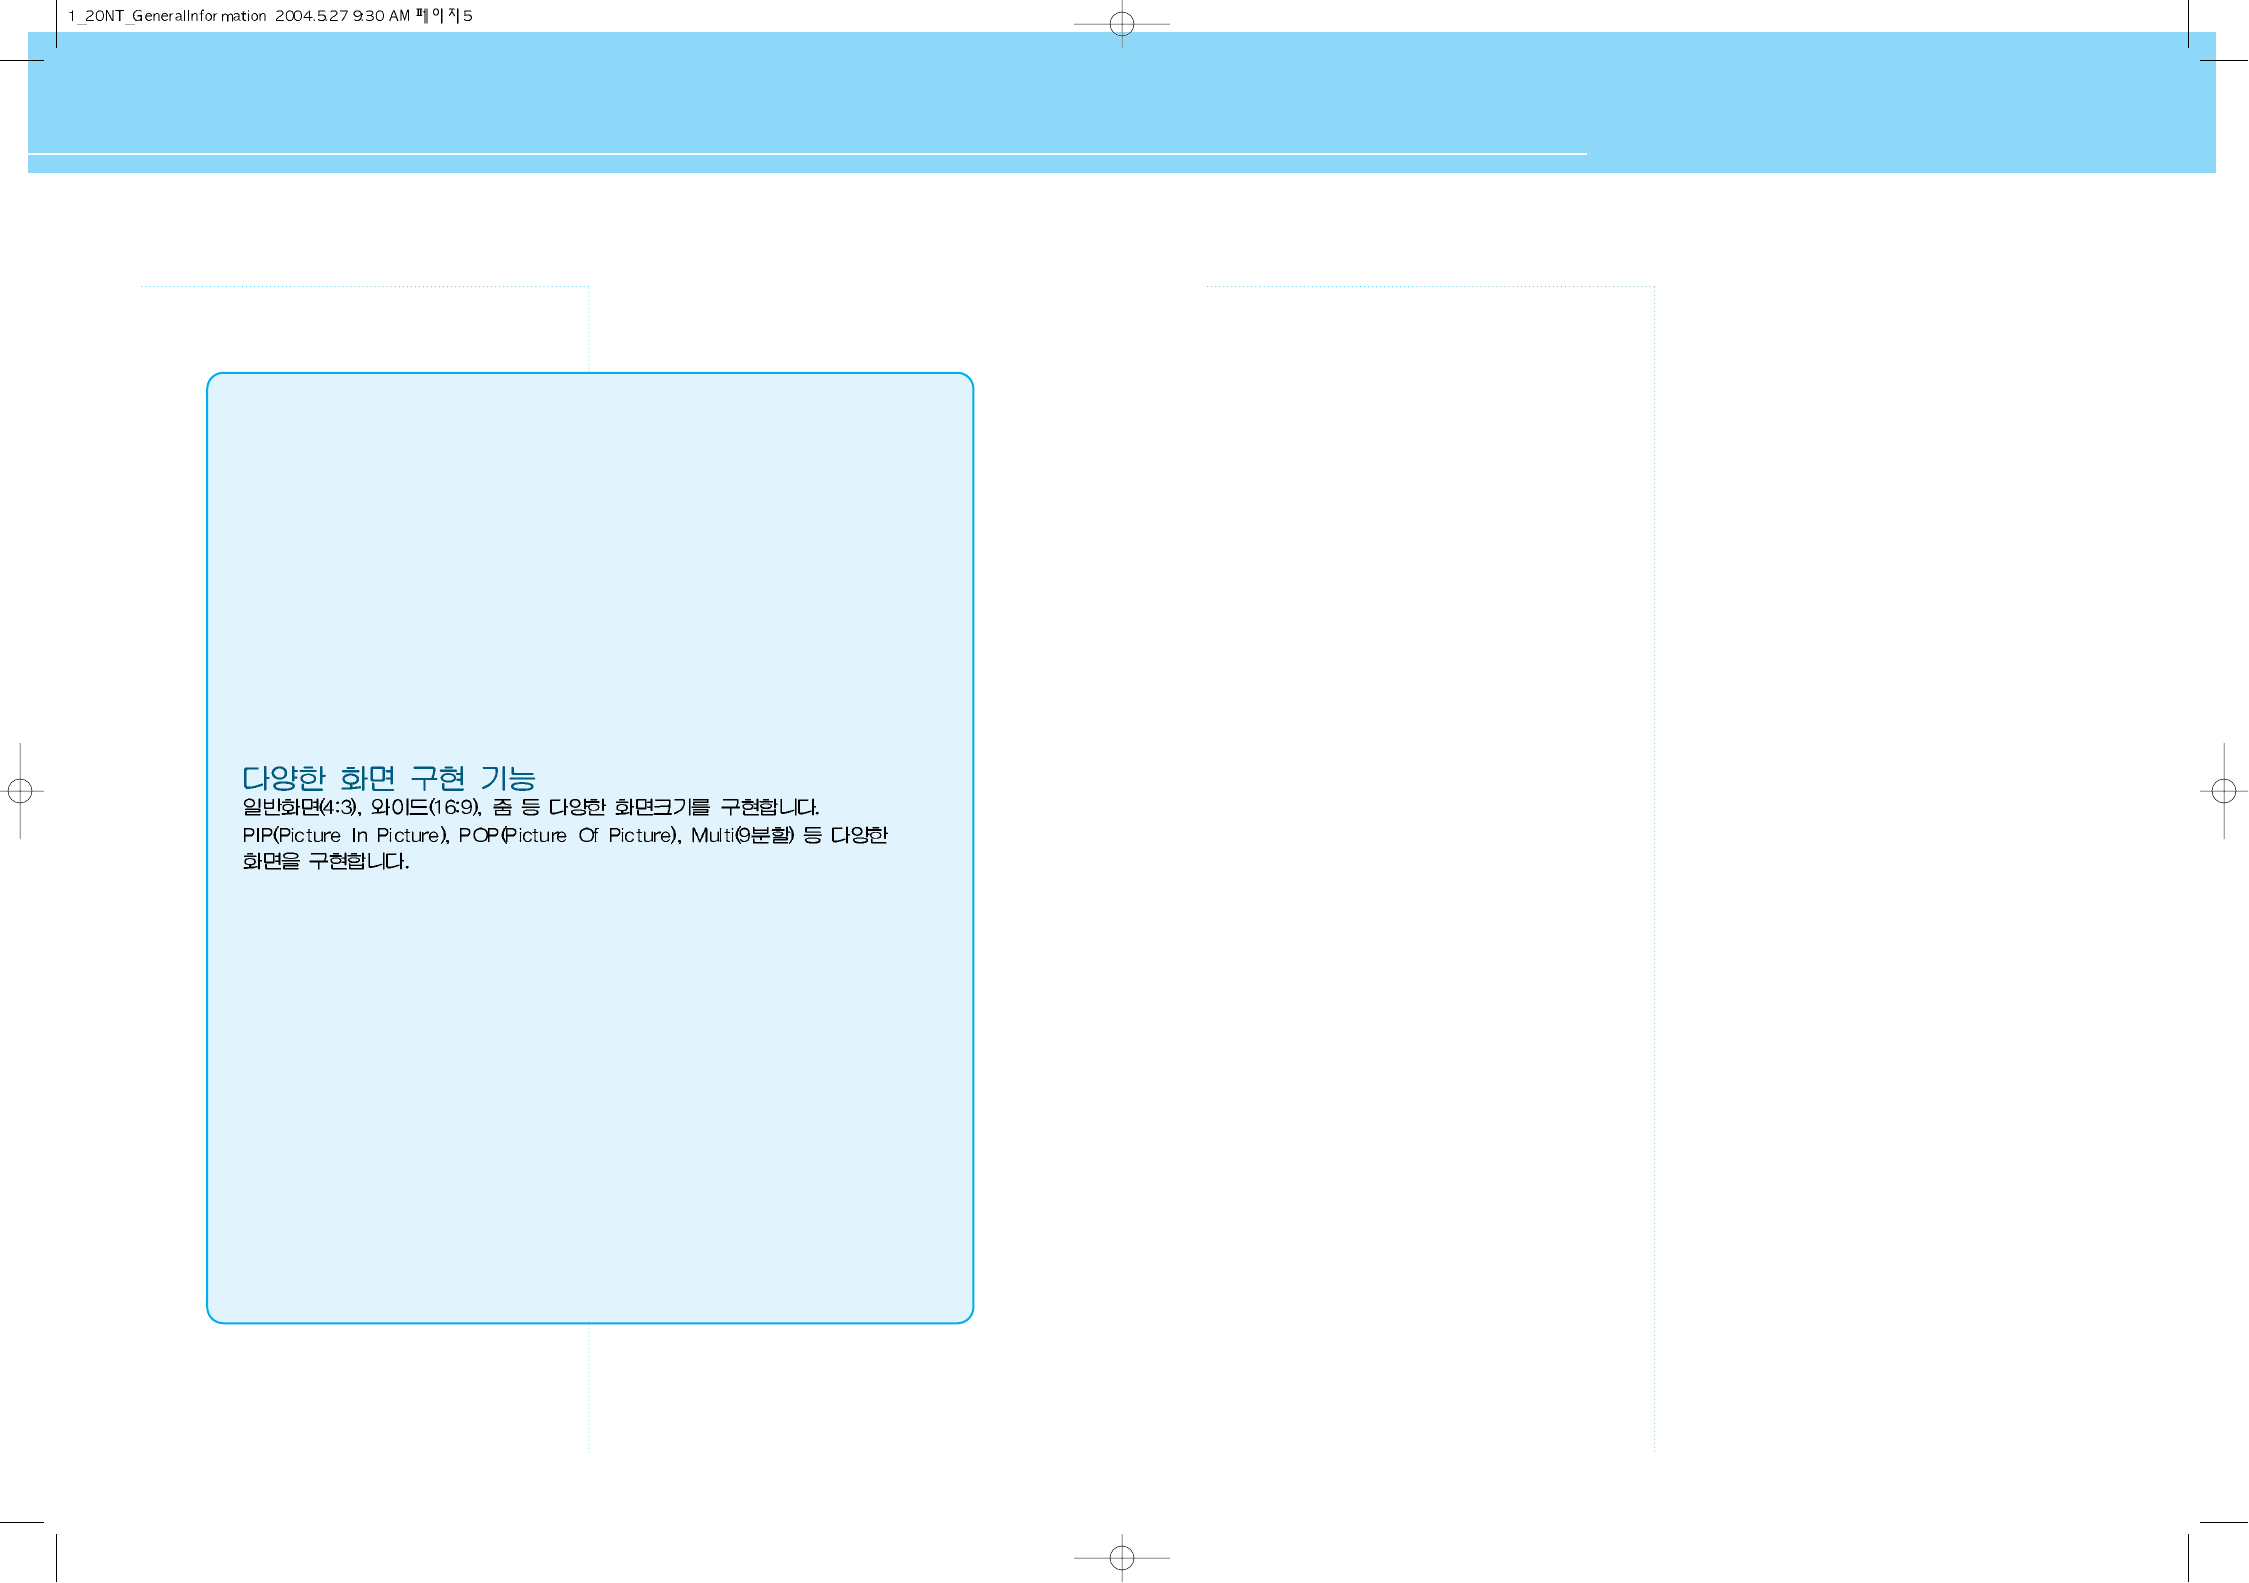
Task: Click header text '1_20NT_GeneralInformation 2004.5.27'
Action: [x=208, y=16]
